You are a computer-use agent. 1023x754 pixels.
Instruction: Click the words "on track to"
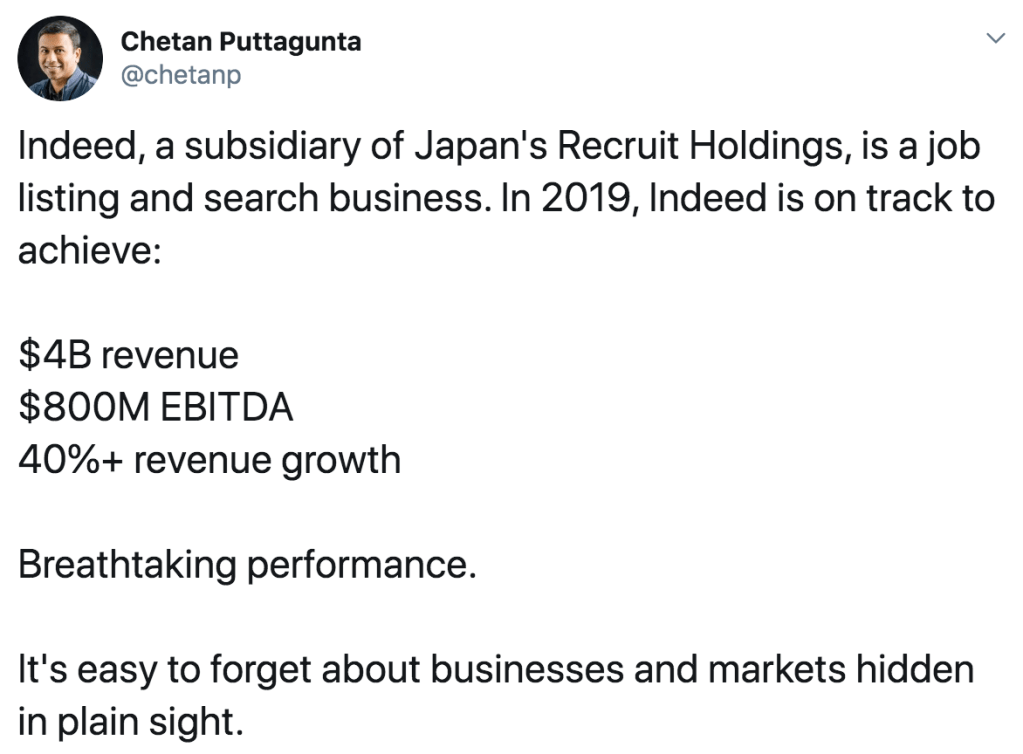(899, 198)
